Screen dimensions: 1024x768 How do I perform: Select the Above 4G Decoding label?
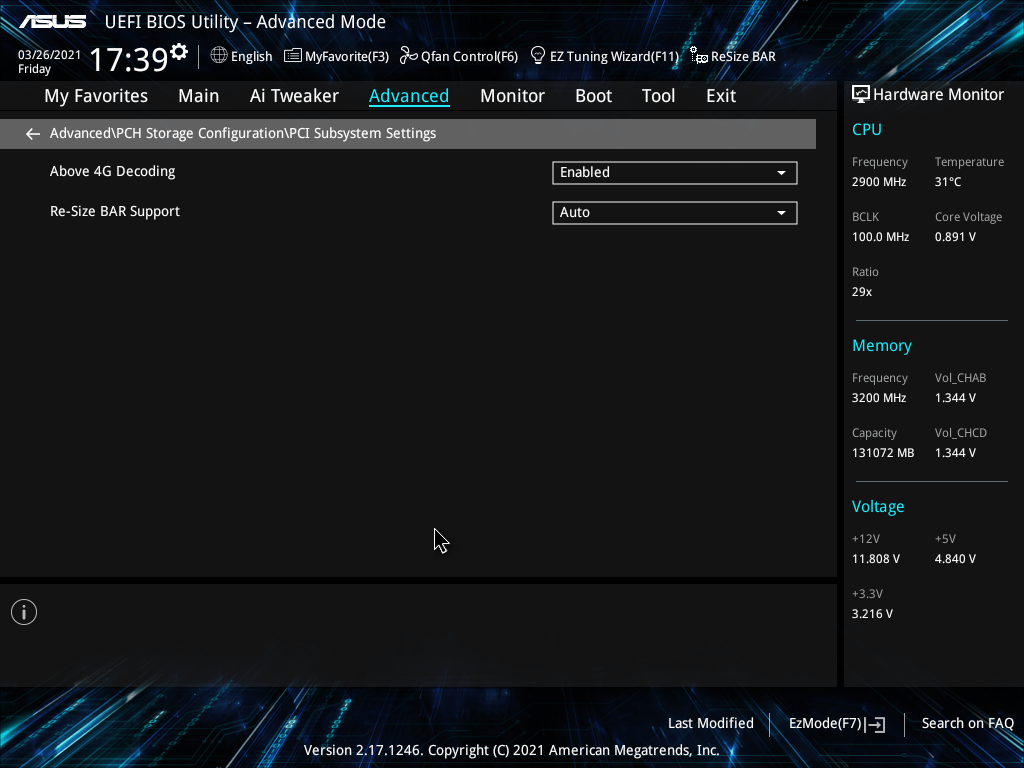112,172
